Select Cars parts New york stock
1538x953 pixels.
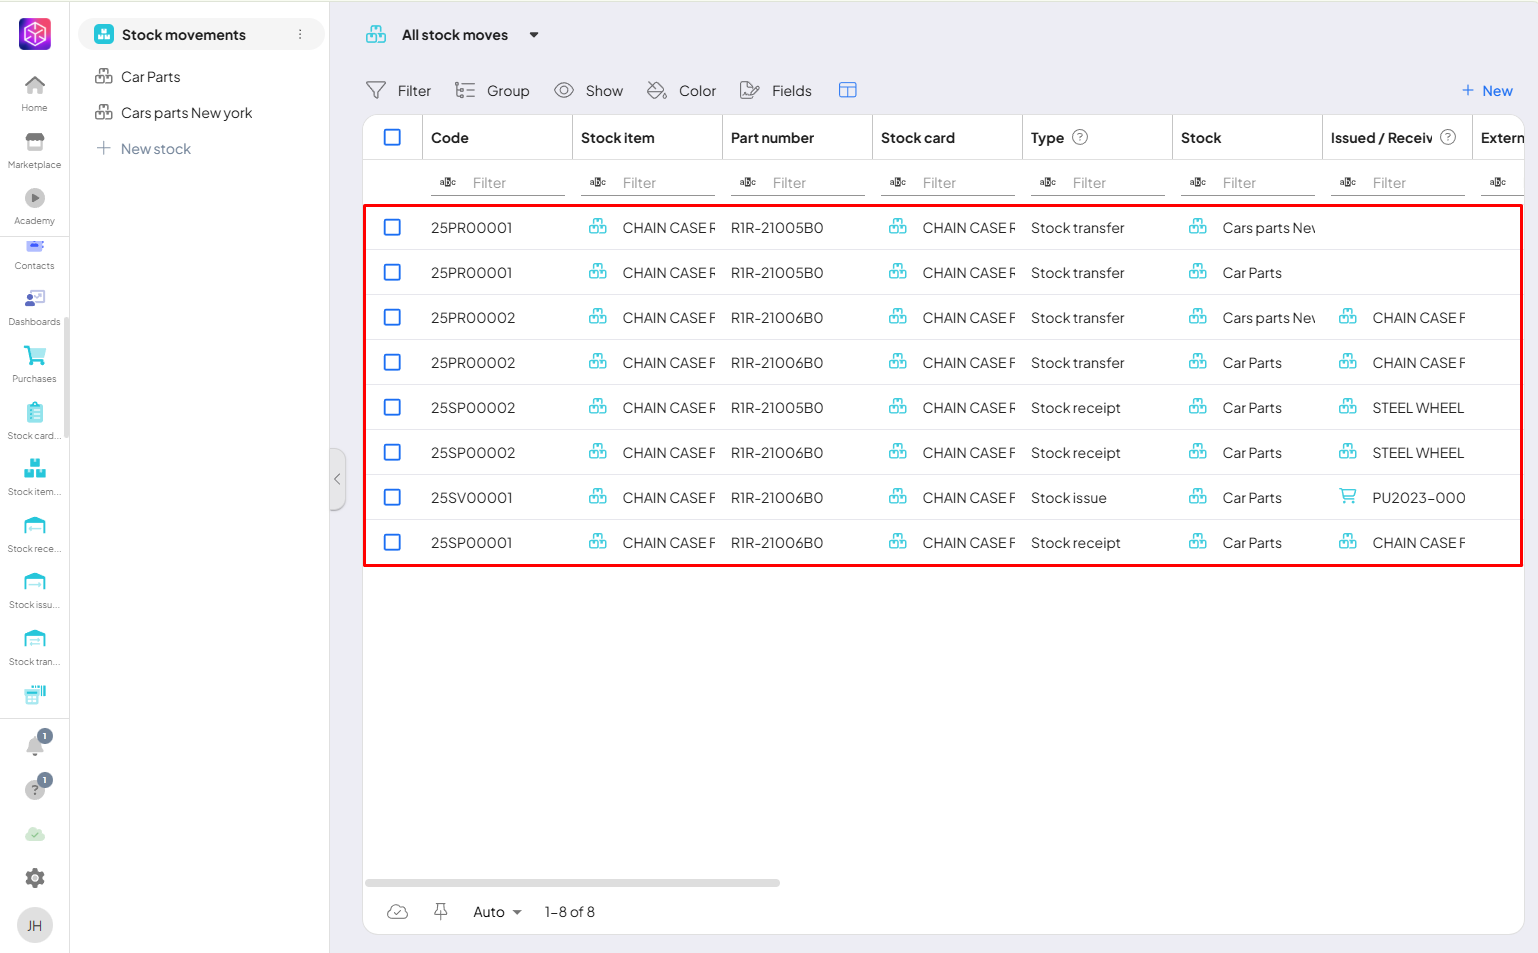pos(186,113)
